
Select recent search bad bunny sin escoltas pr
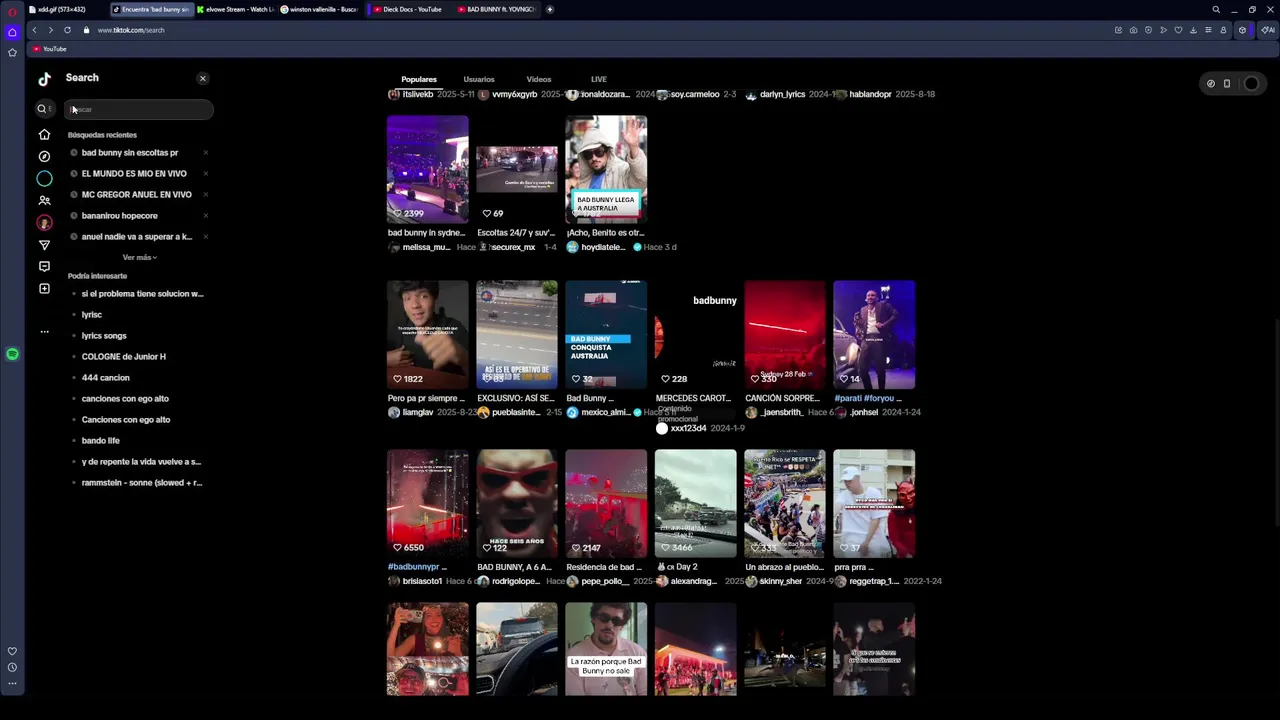(130, 153)
